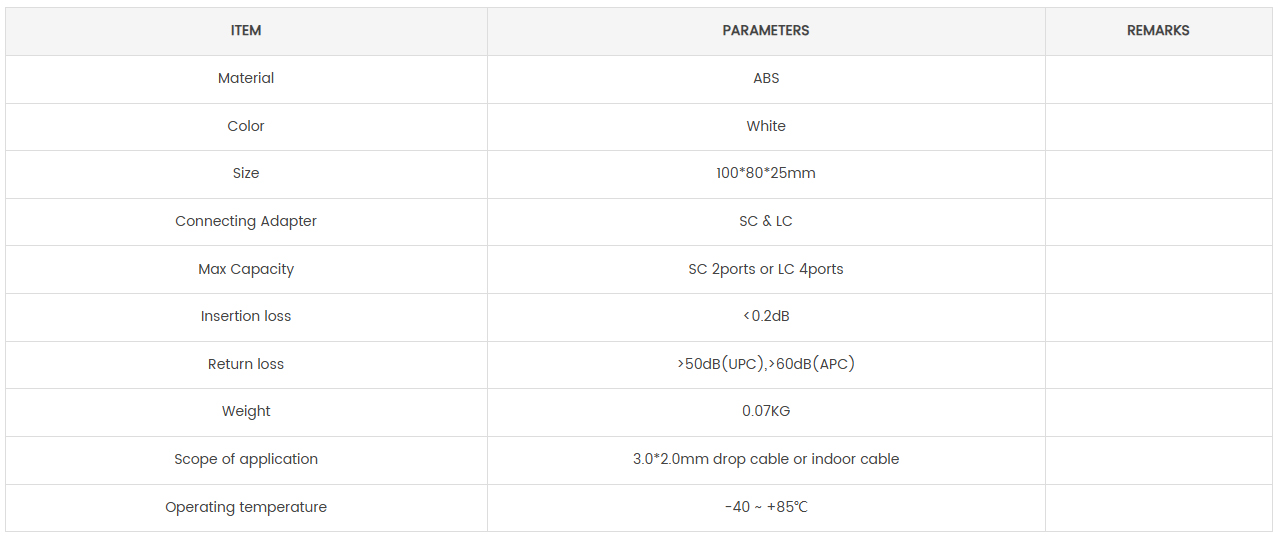This screenshot has width=1278, height=537.
Task: Select SC 2ports or LC 4ports text
Action: pyautogui.click(x=766, y=269)
